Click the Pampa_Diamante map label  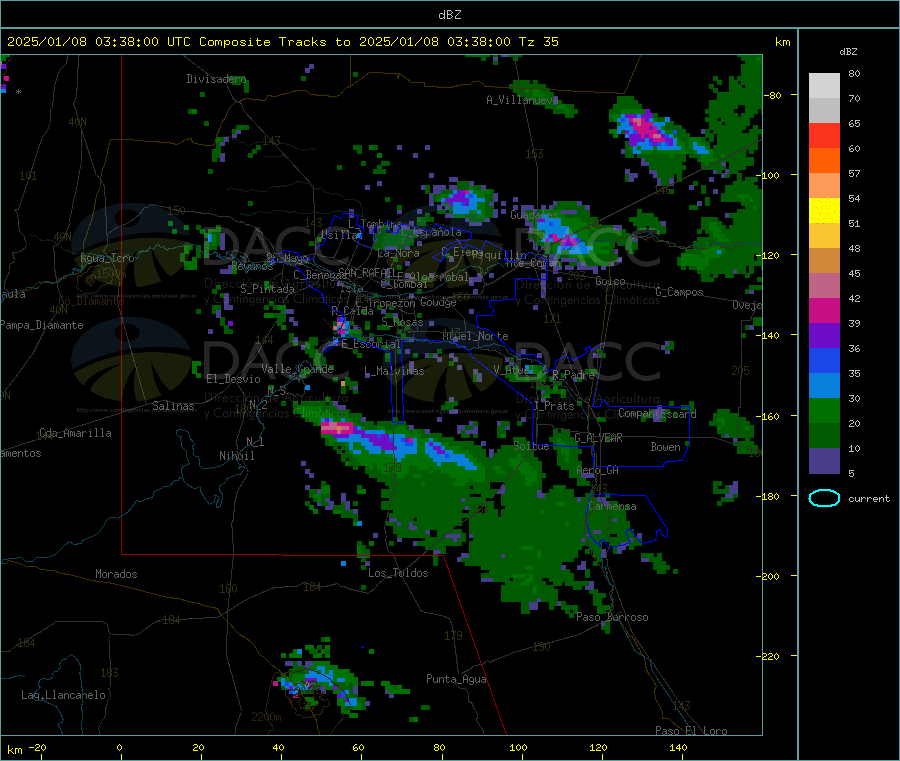[42, 325]
